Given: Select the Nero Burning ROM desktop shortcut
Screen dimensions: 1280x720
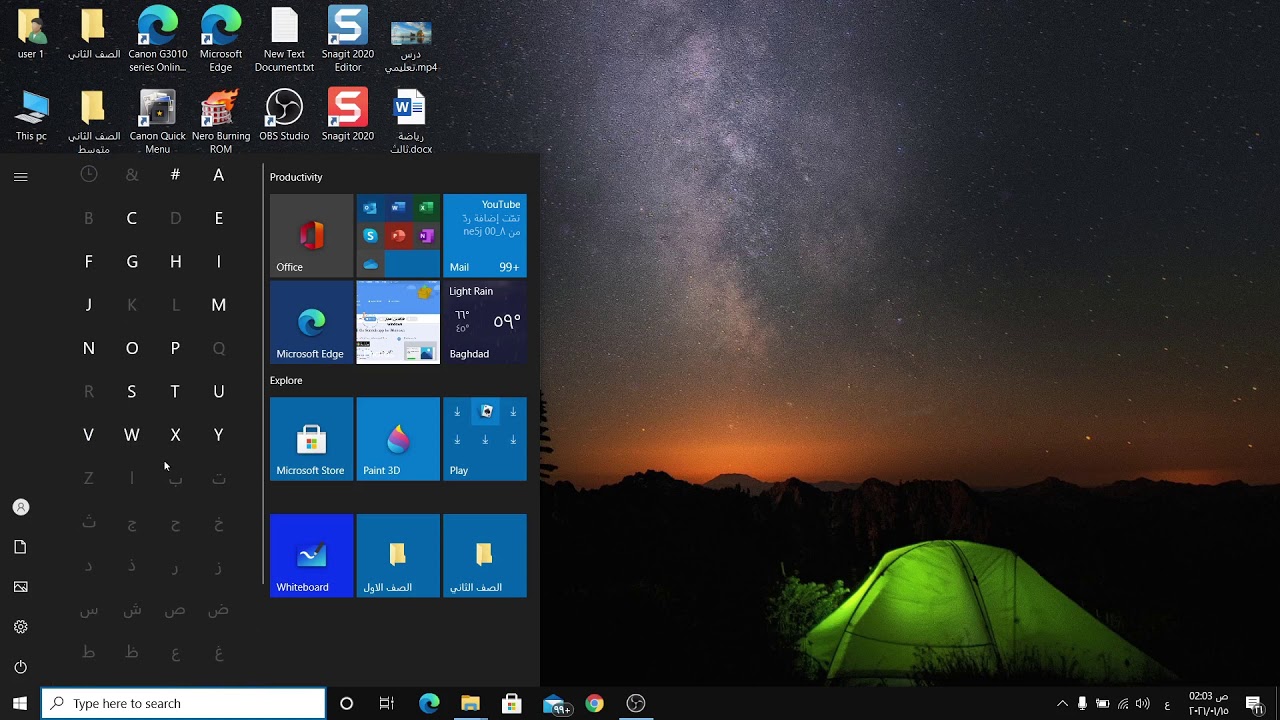Looking at the screenshot, I should (x=221, y=122).
